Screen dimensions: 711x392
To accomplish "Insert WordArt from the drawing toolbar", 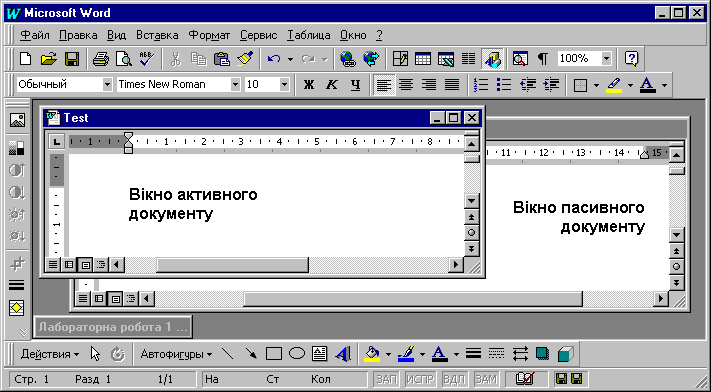I will pyautogui.click(x=343, y=354).
